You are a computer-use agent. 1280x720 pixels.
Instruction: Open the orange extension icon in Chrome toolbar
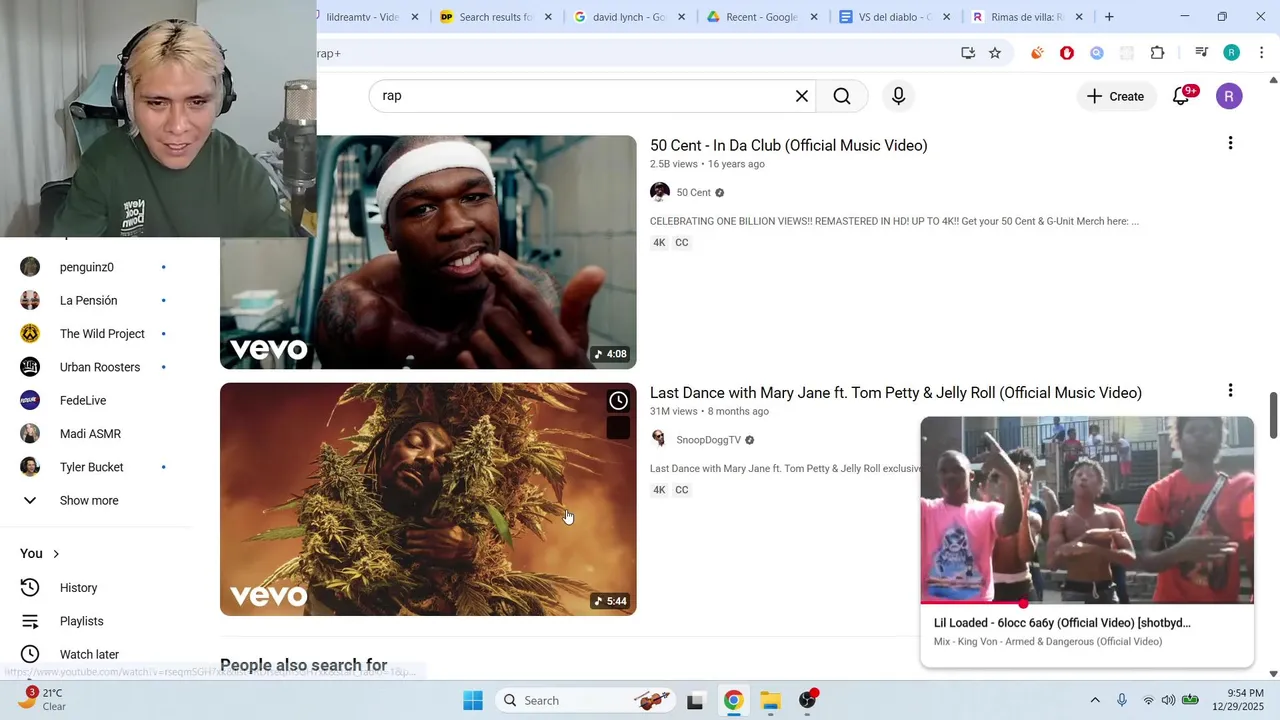click(x=1037, y=53)
